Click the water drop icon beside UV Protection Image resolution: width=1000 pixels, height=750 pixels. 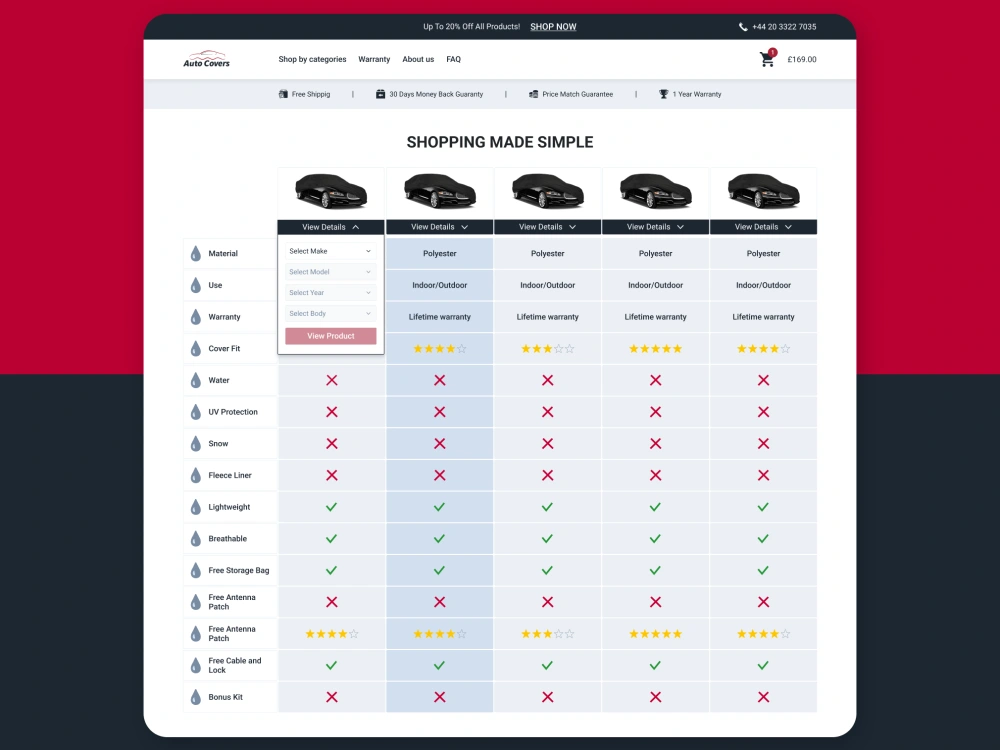click(x=194, y=411)
